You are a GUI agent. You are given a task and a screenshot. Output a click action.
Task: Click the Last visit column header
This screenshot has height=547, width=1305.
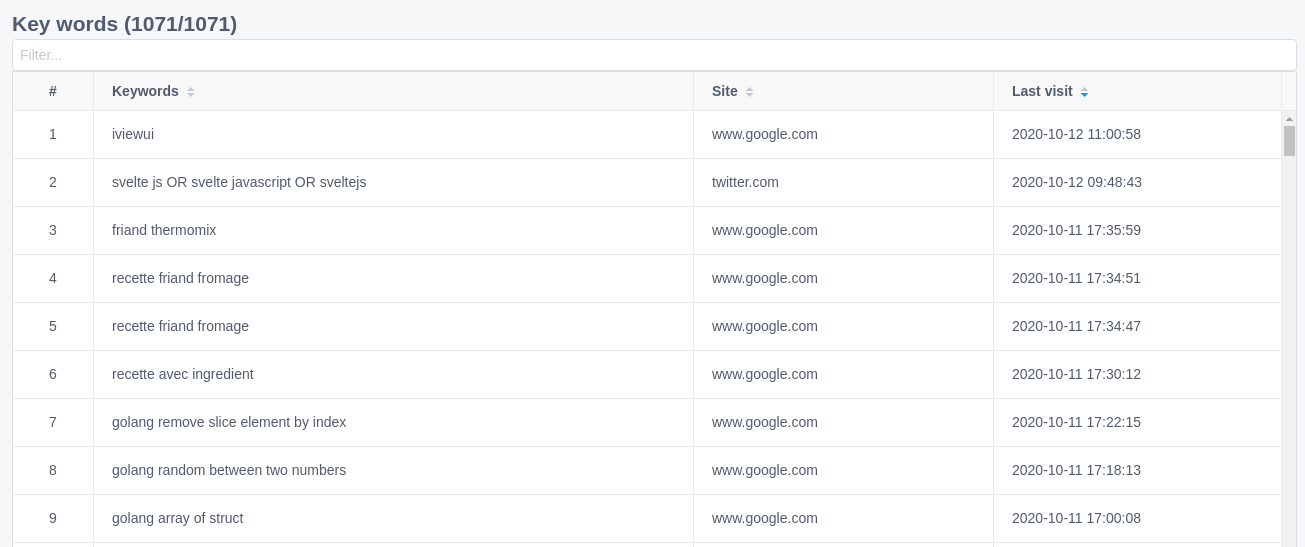1137,91
